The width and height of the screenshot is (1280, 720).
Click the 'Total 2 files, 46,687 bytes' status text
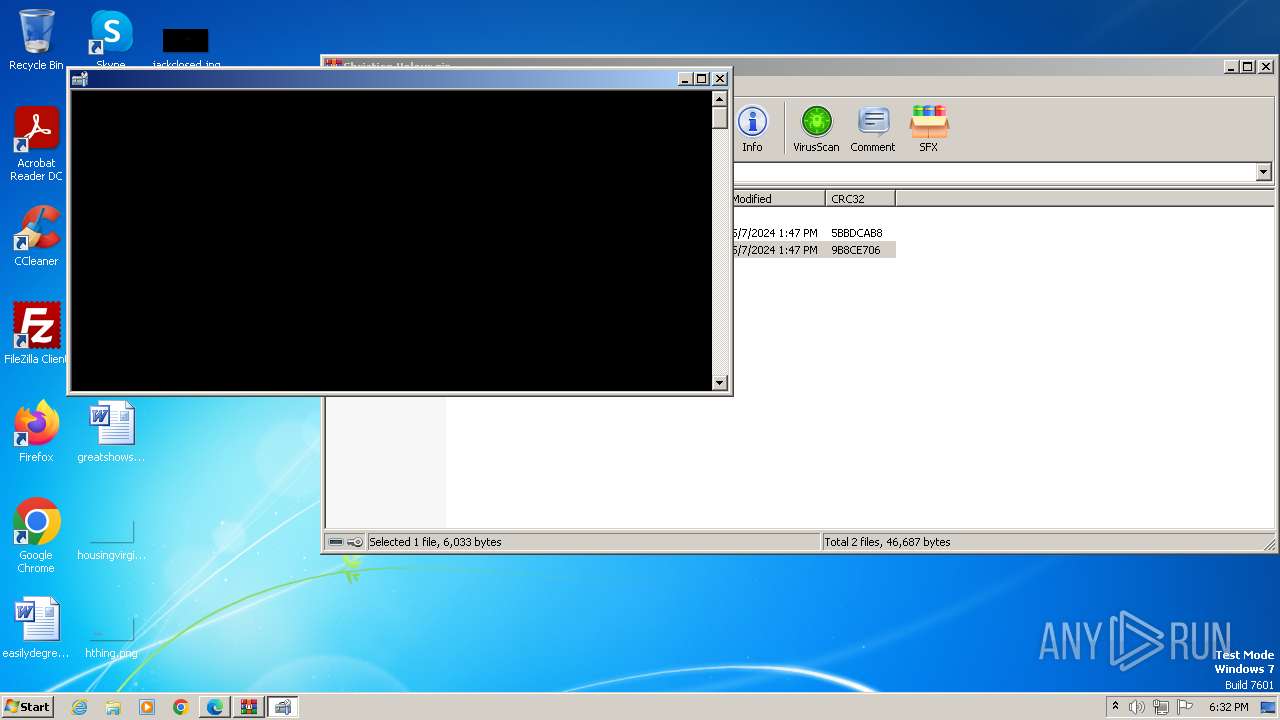click(887, 542)
